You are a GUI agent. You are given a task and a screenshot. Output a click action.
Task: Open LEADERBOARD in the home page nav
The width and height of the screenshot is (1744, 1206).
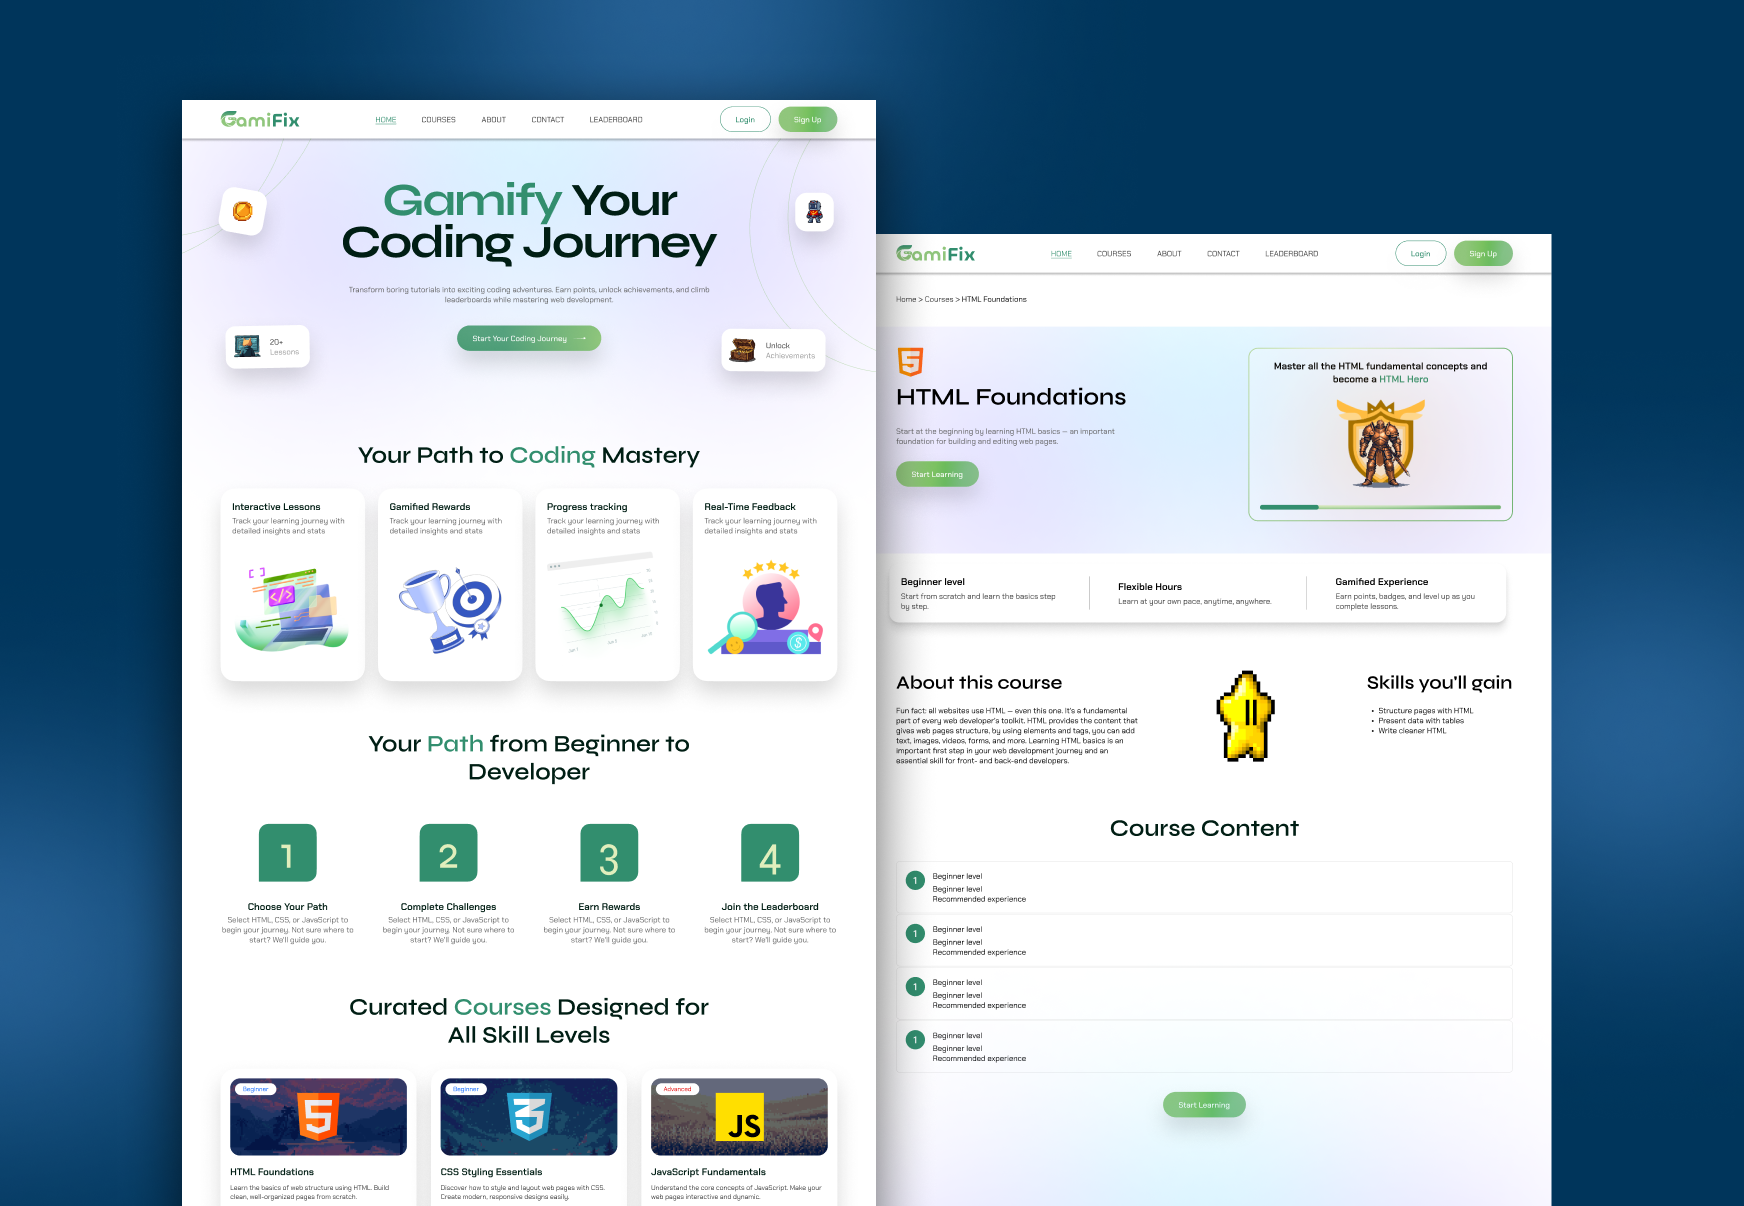[616, 120]
